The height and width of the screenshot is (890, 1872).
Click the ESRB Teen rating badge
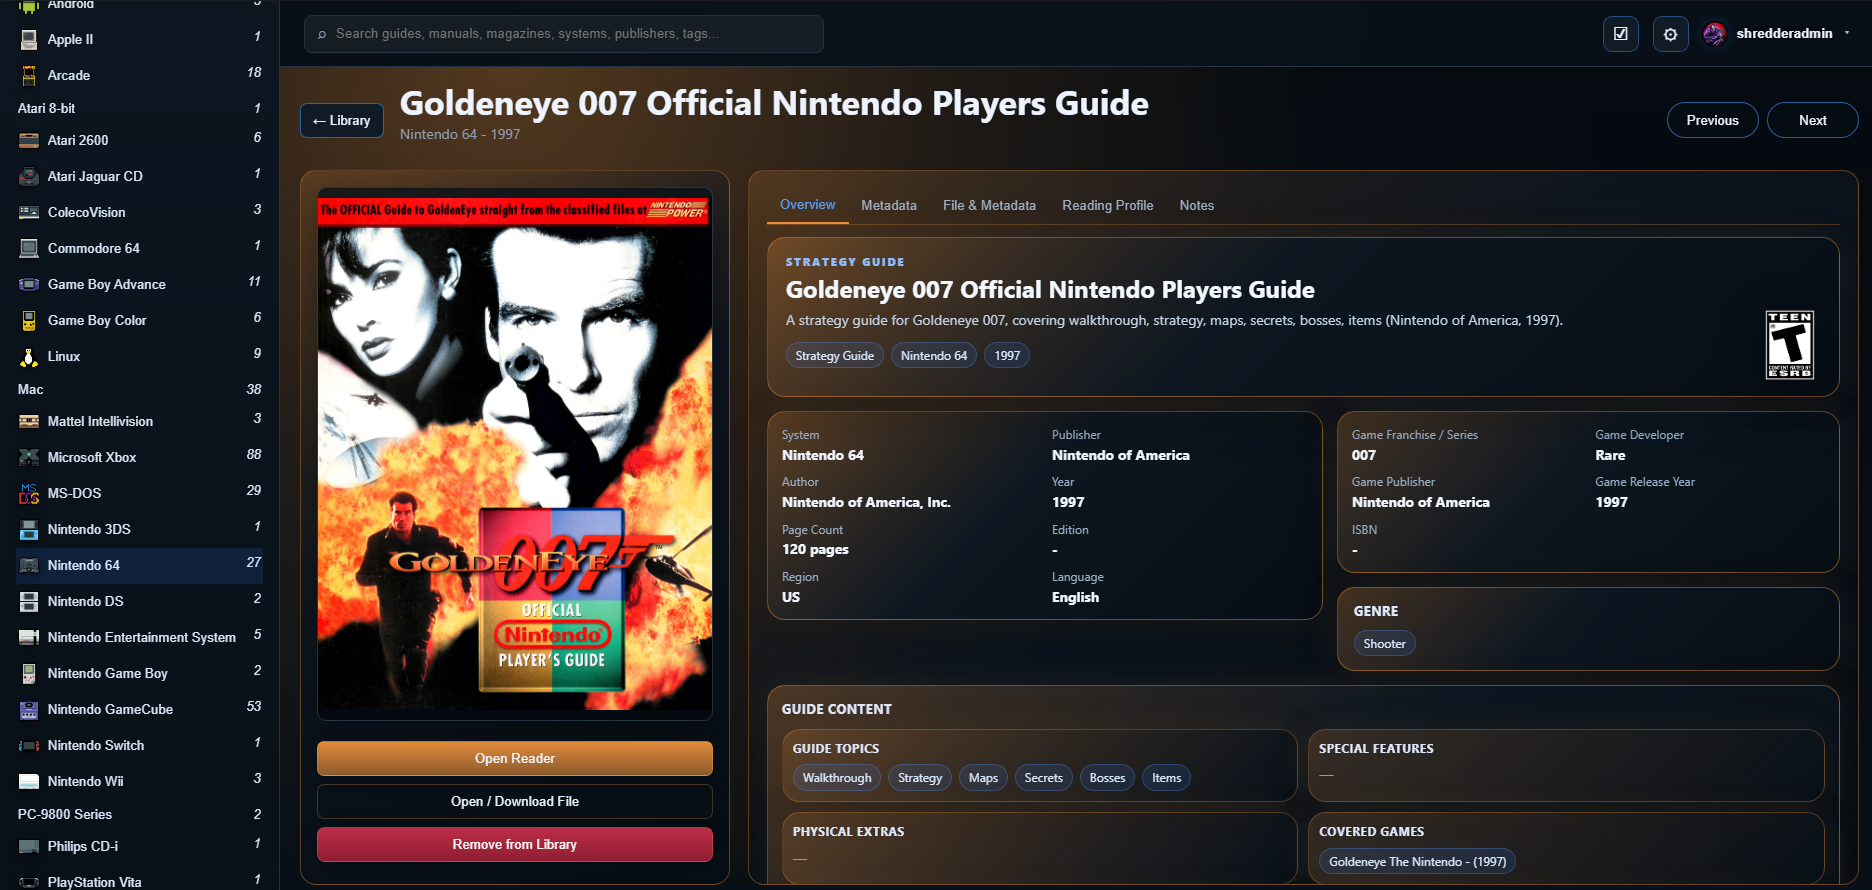tap(1789, 345)
